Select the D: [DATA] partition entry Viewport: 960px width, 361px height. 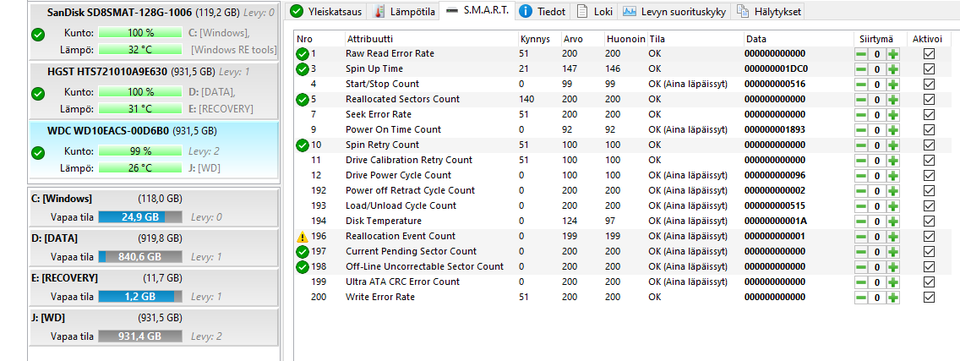tap(154, 248)
